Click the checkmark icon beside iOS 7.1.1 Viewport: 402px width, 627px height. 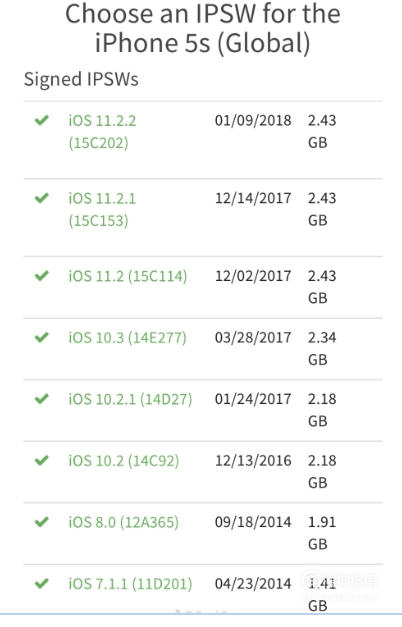pyautogui.click(x=42, y=583)
